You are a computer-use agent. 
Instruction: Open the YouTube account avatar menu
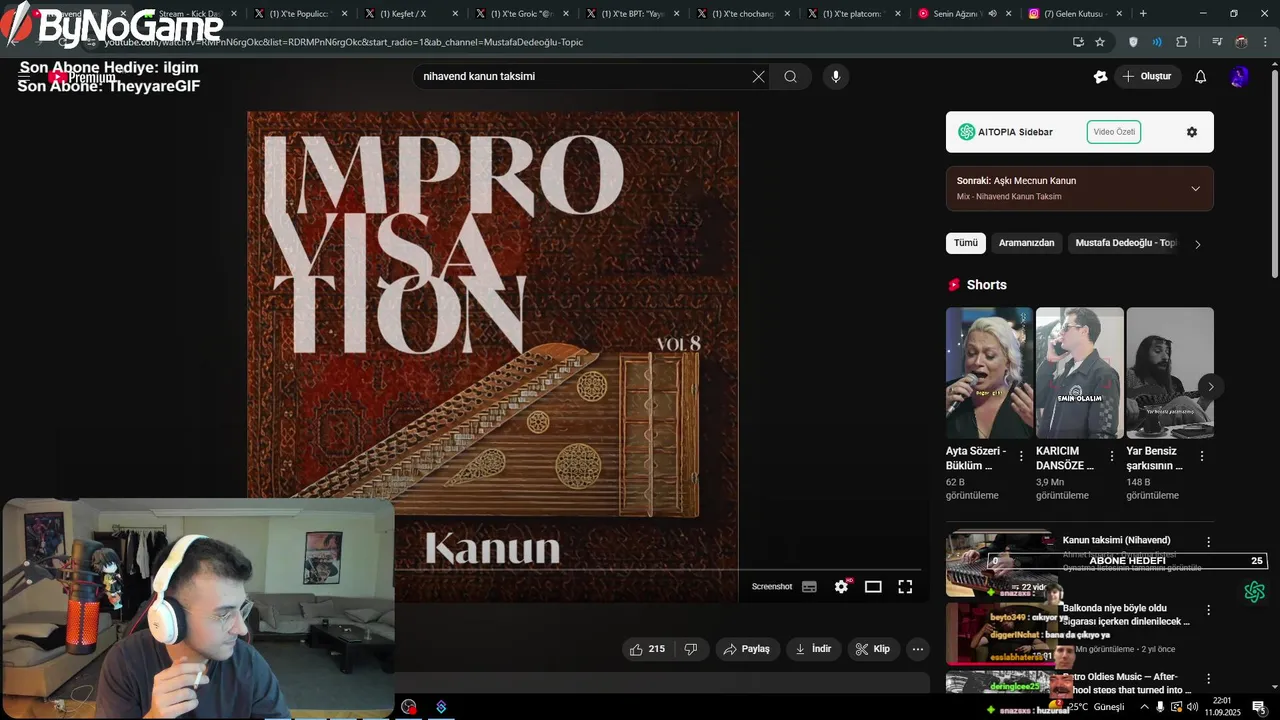pyautogui.click(x=1240, y=77)
